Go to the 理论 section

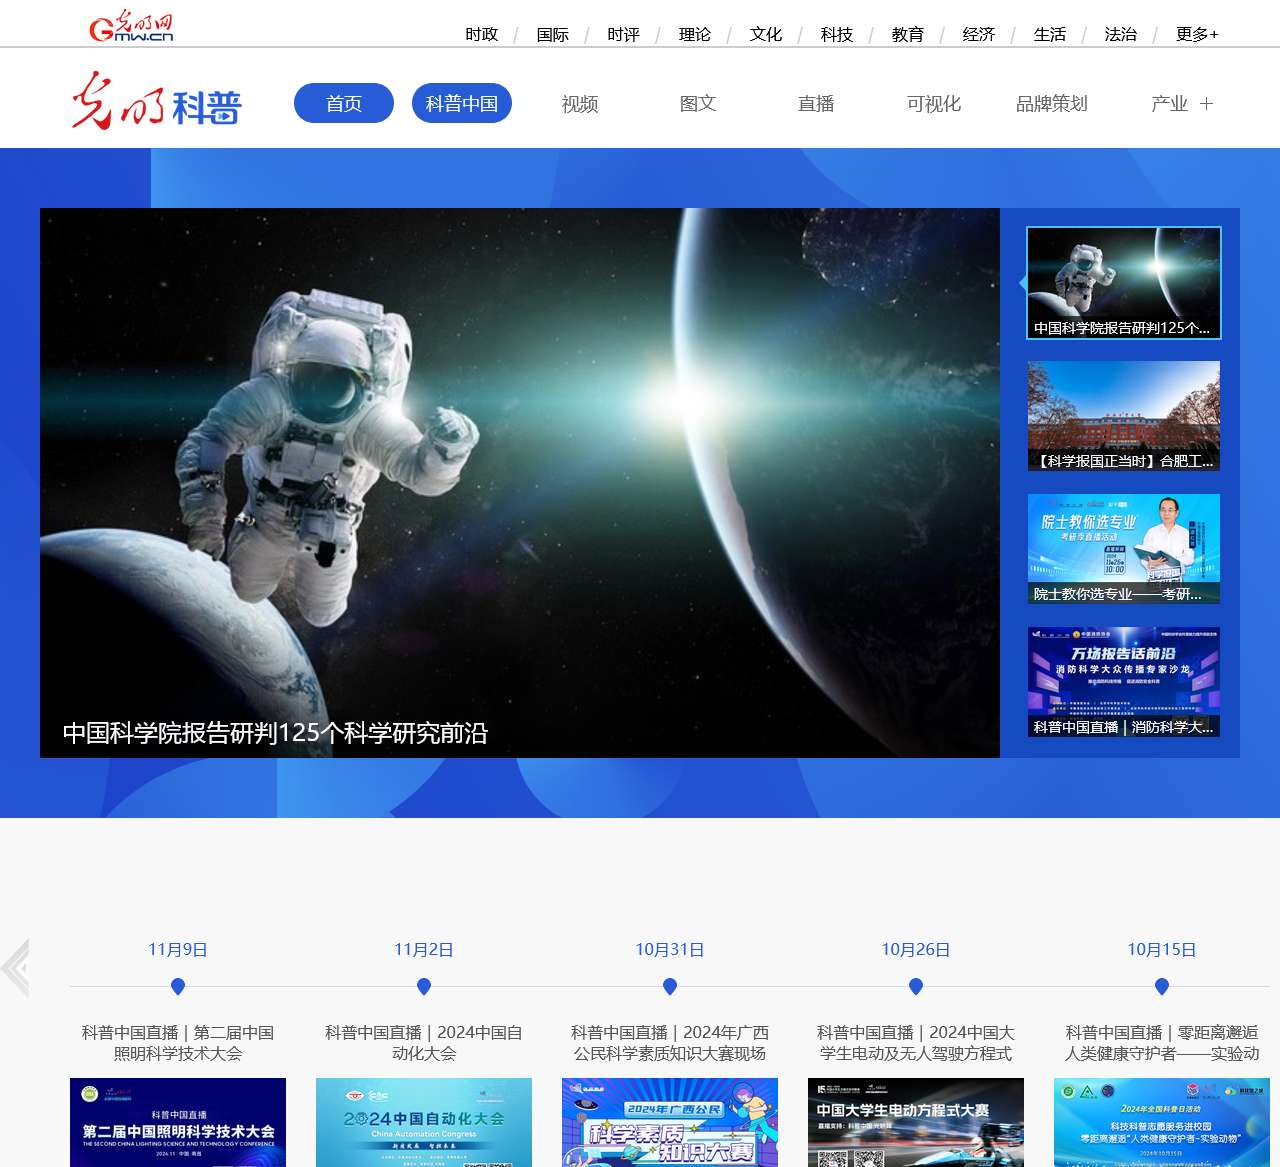694,34
